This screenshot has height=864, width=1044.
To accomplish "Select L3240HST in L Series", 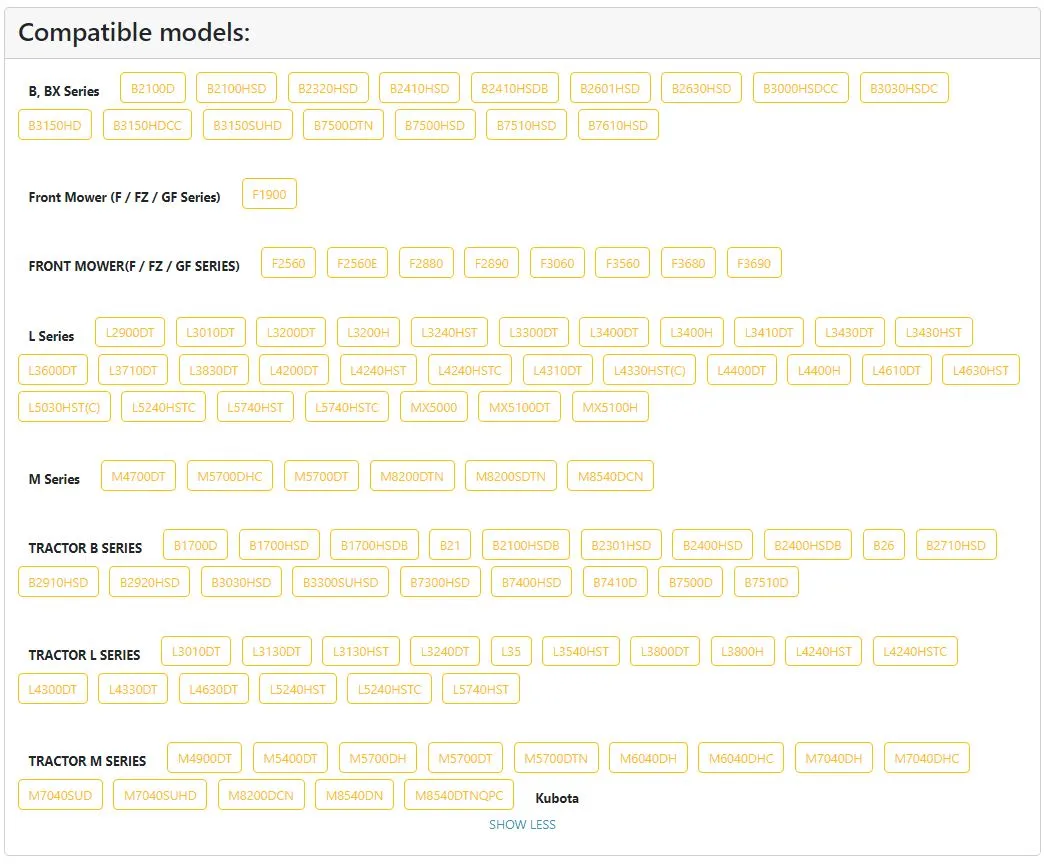I will [449, 333].
